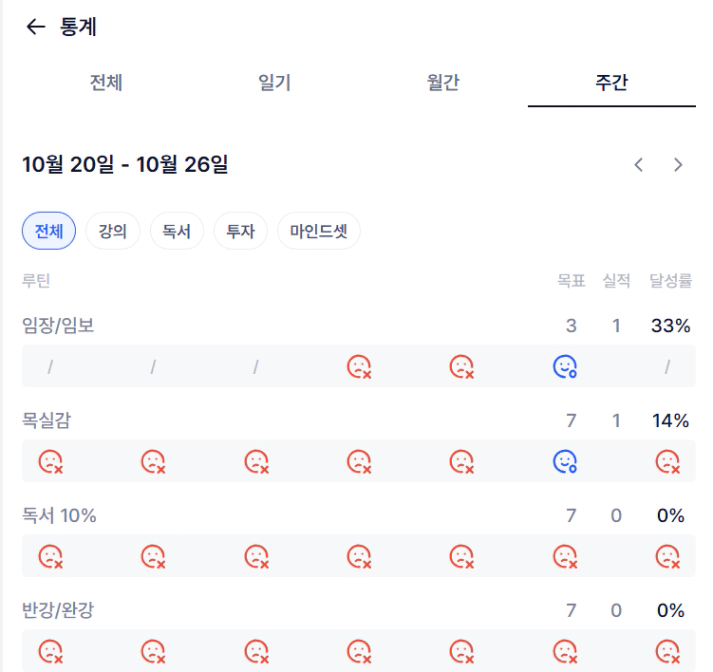Select the 주간 tab
713x672 pixels.
(x=611, y=83)
